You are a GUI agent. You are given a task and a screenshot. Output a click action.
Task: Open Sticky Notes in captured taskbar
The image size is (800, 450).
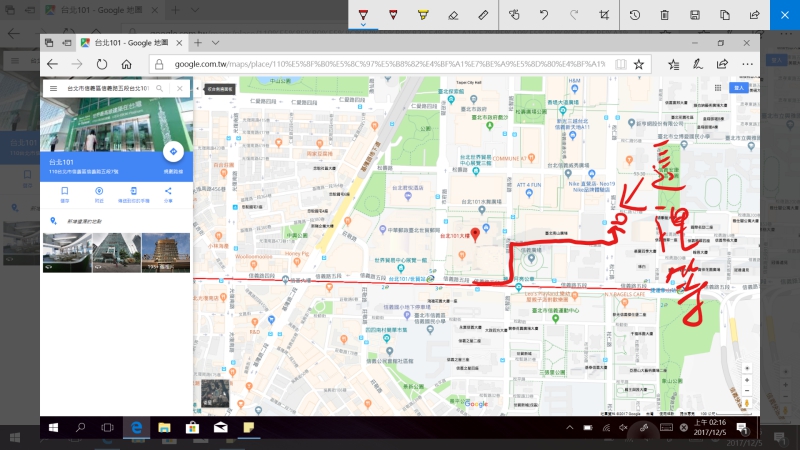[248, 428]
